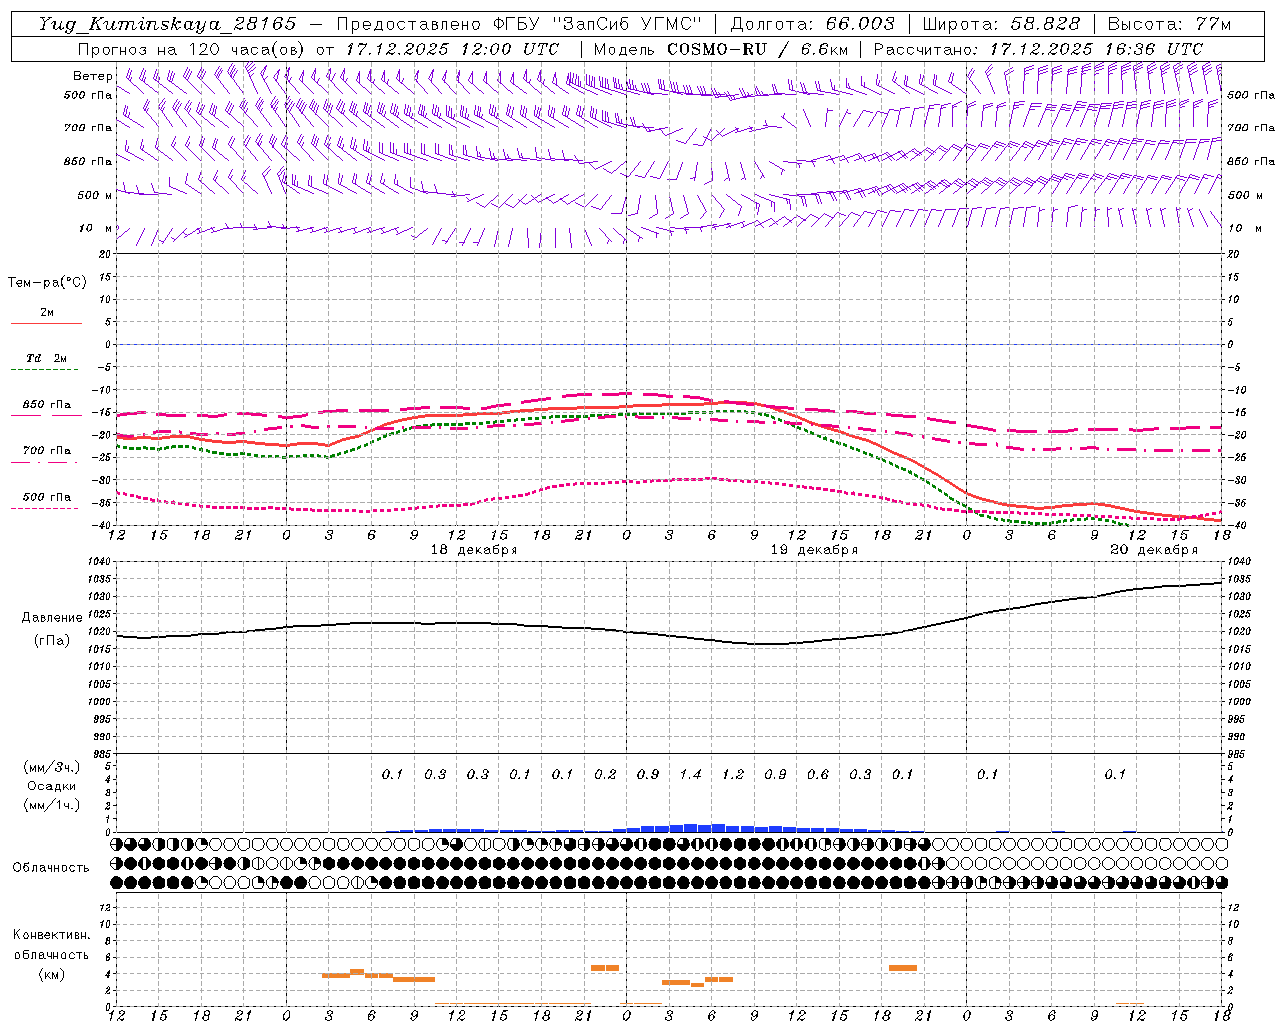Click the Конвективн. облачность label
The width and height of the screenshot is (1280, 1024).
pyautogui.click(x=51, y=945)
